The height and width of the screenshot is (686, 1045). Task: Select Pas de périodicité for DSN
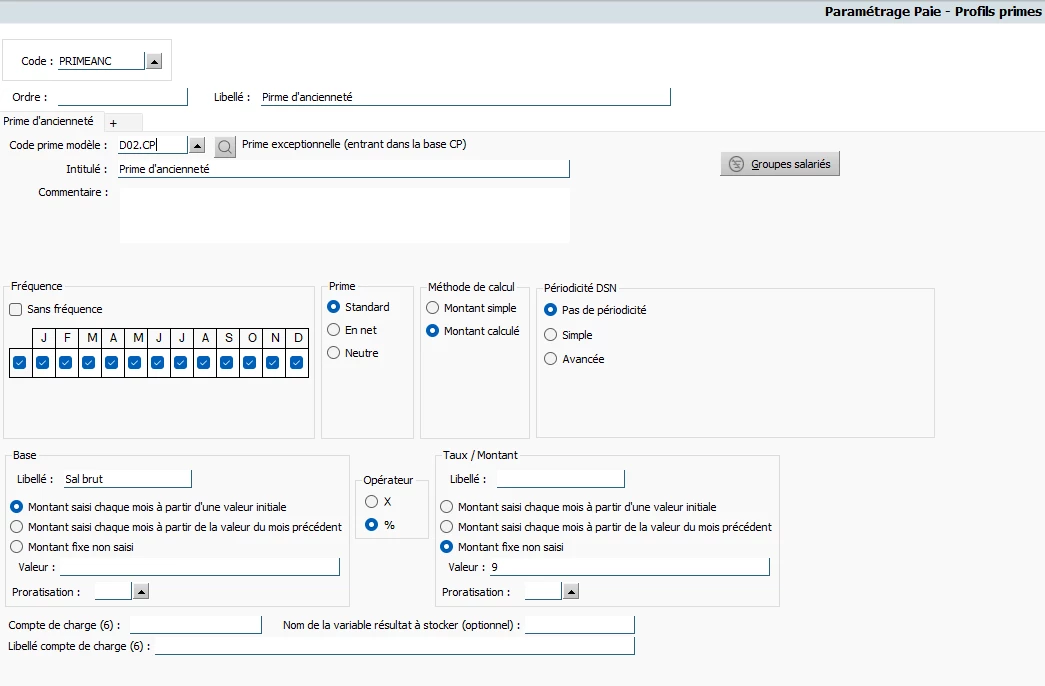tap(550, 310)
